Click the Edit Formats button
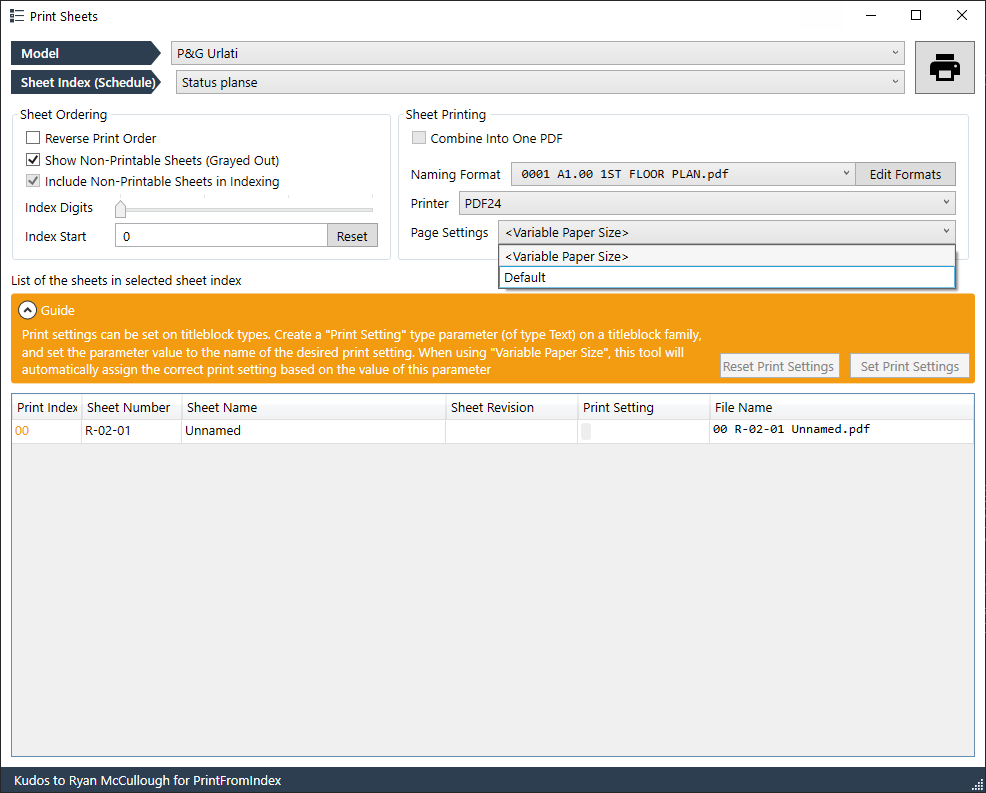Viewport: 986px width, 793px height. (x=905, y=174)
